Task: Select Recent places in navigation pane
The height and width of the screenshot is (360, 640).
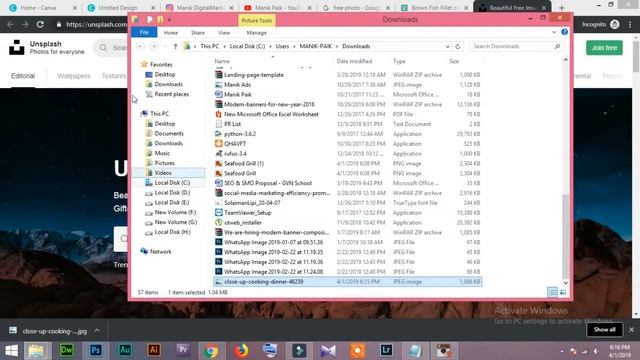Action: [x=171, y=94]
